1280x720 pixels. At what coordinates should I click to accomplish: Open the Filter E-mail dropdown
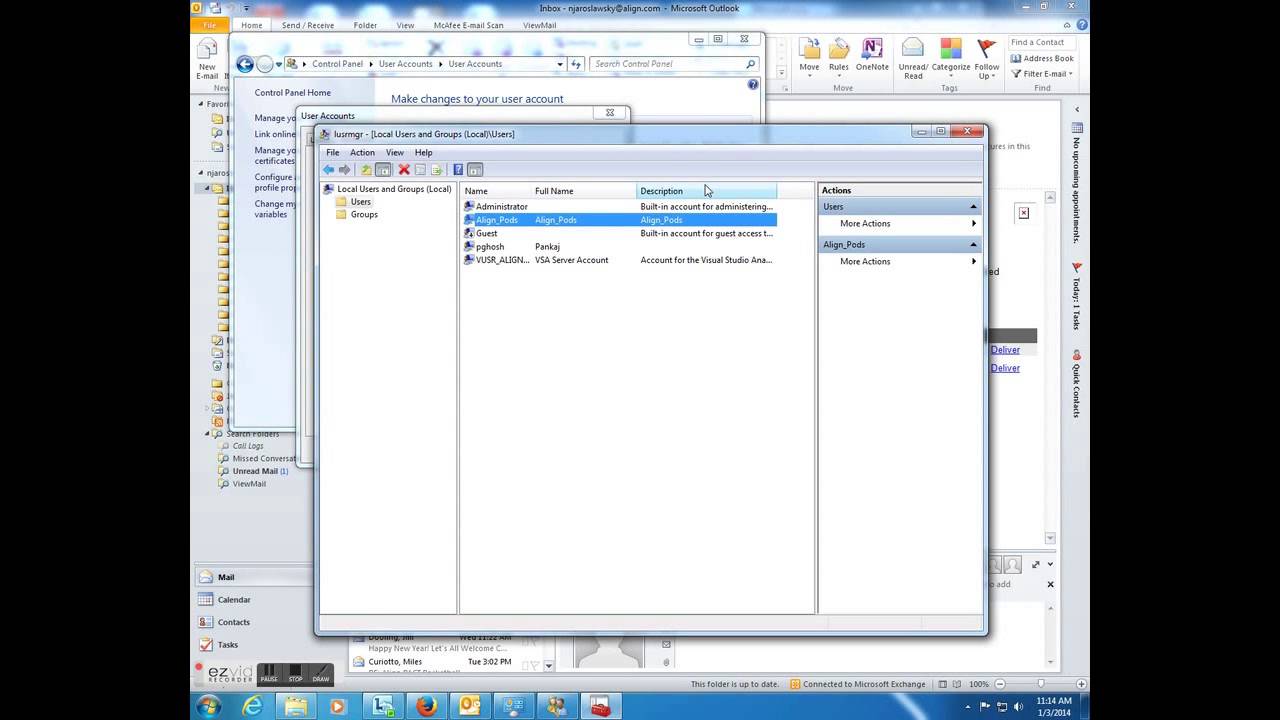(1042, 74)
